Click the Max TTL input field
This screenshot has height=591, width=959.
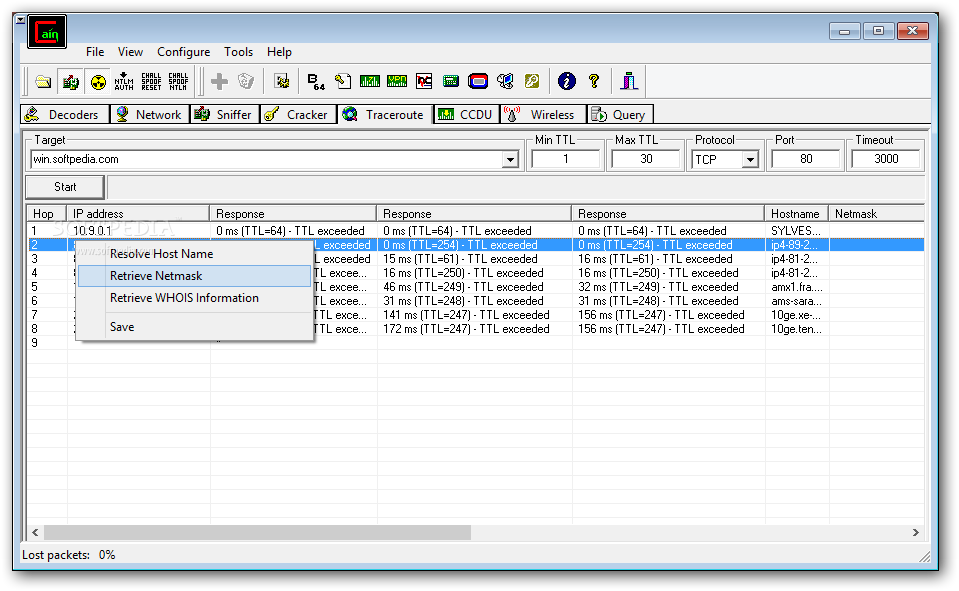click(x=646, y=159)
